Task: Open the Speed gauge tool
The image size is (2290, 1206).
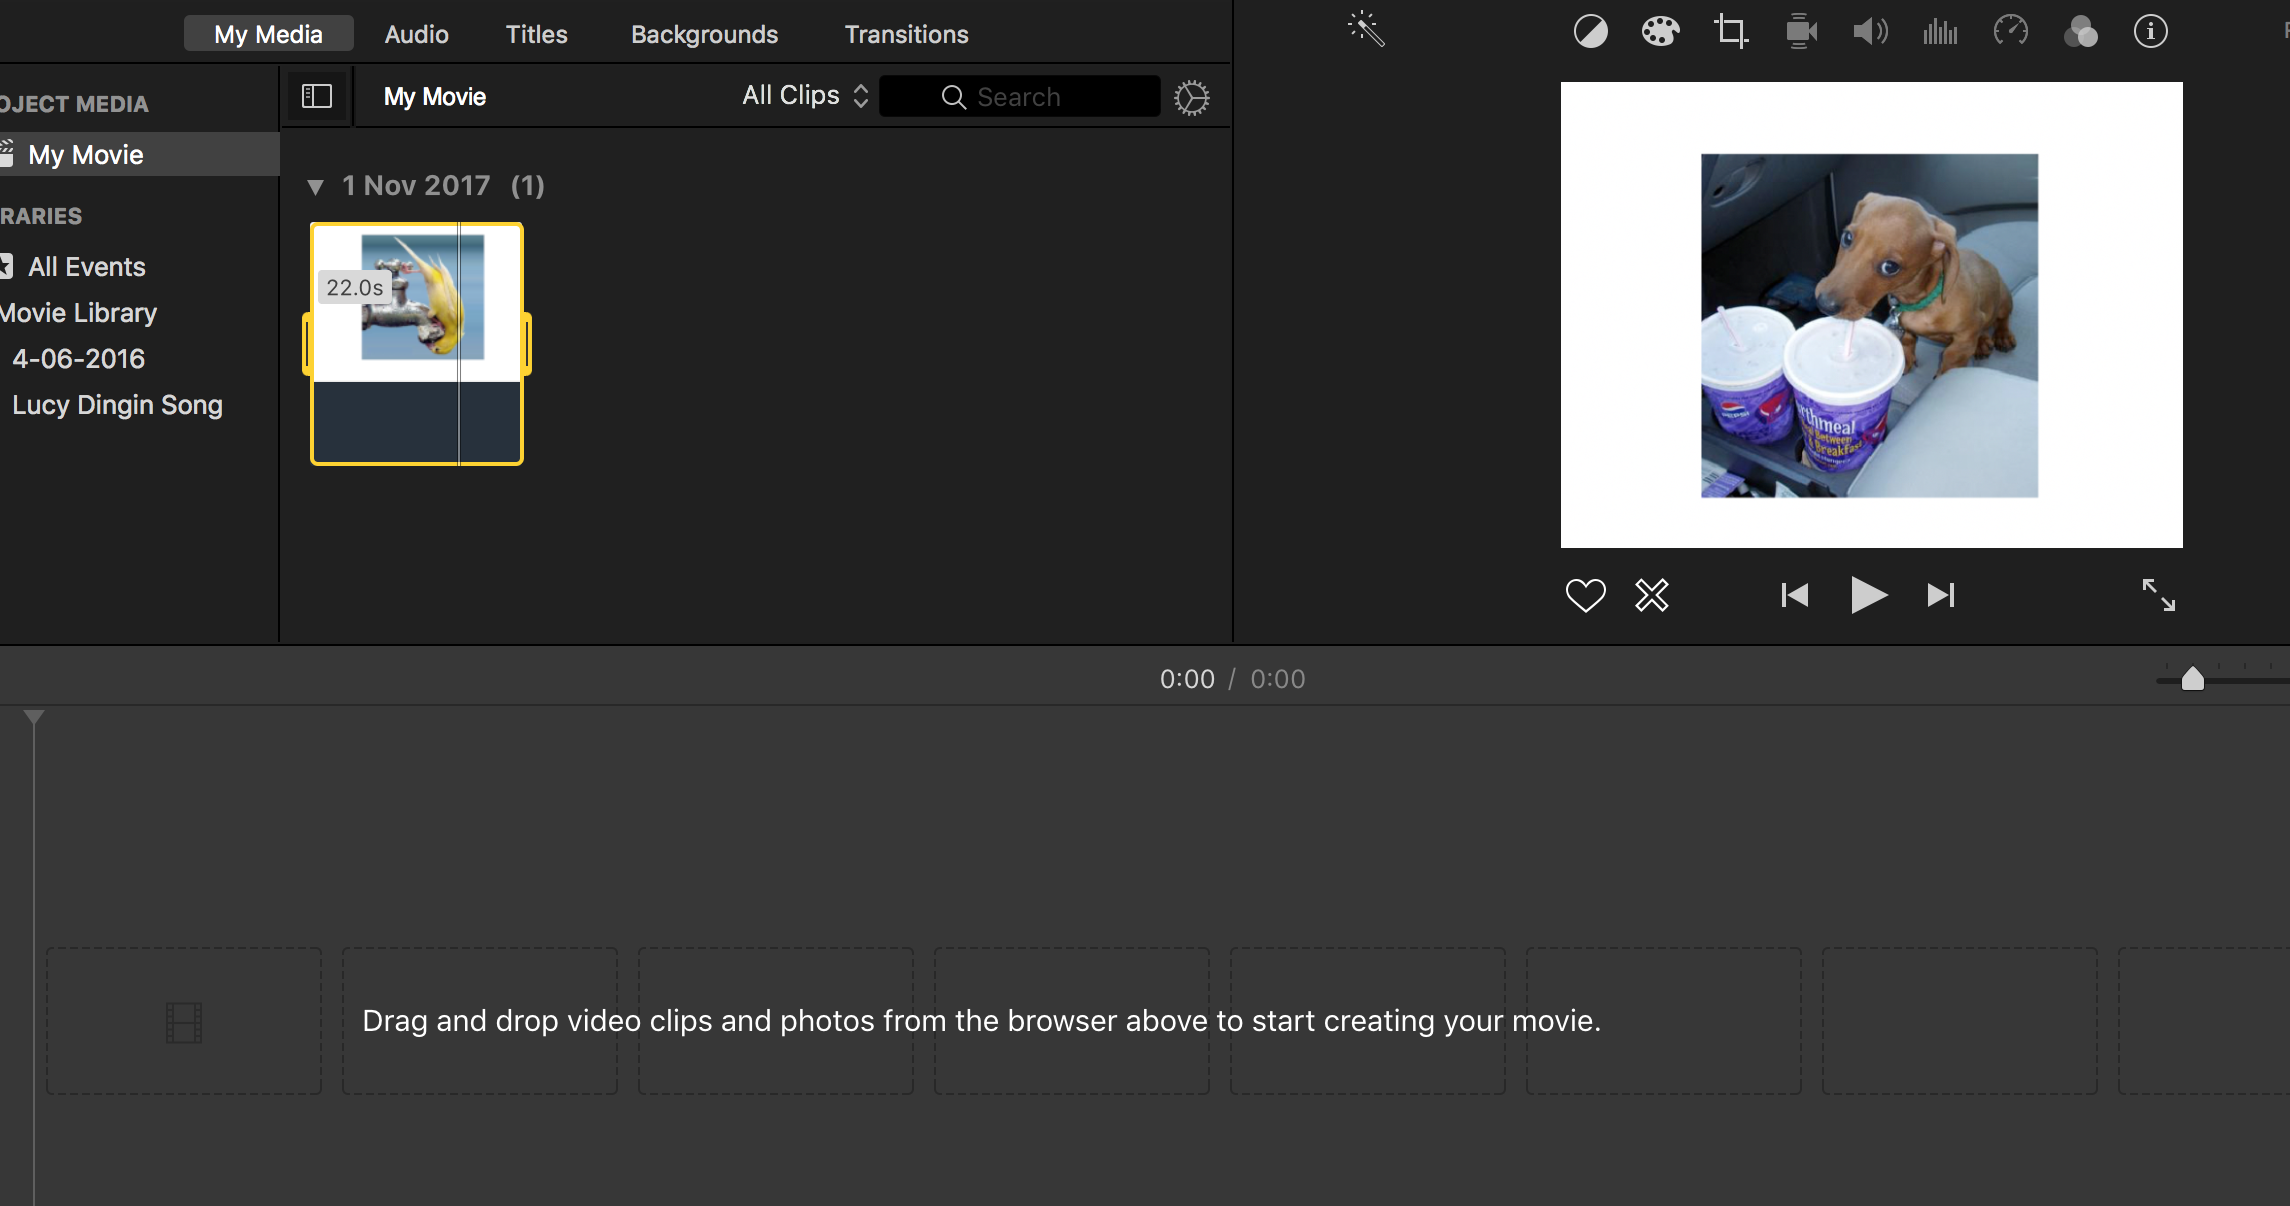Action: pos(2010,32)
